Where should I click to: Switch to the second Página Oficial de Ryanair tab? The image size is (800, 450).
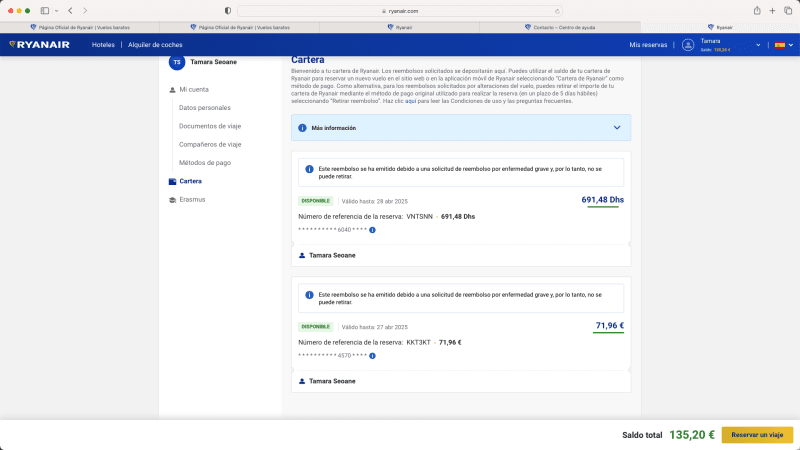pyautogui.click(x=240, y=28)
